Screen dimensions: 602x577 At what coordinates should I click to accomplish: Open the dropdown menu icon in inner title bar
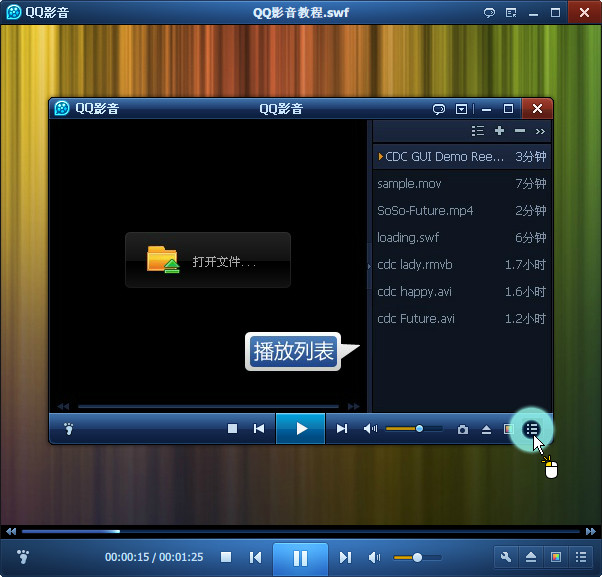[461, 109]
